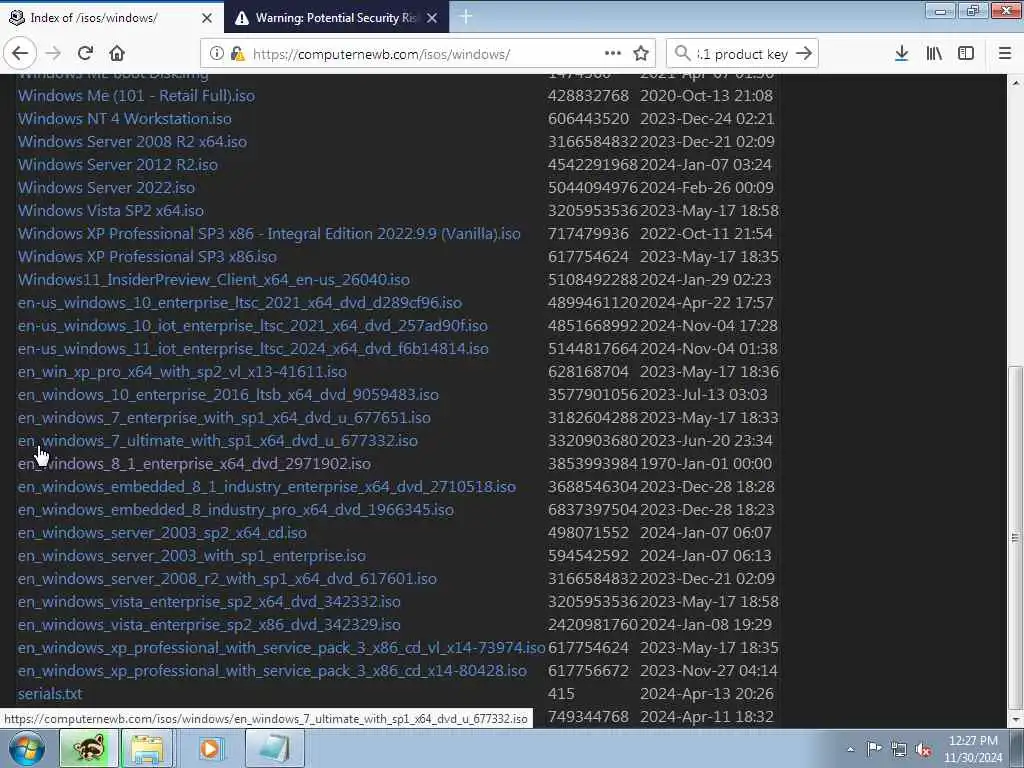The width and height of the screenshot is (1024, 768).
Task: Open the serials.txt file link
Action: tap(50, 694)
